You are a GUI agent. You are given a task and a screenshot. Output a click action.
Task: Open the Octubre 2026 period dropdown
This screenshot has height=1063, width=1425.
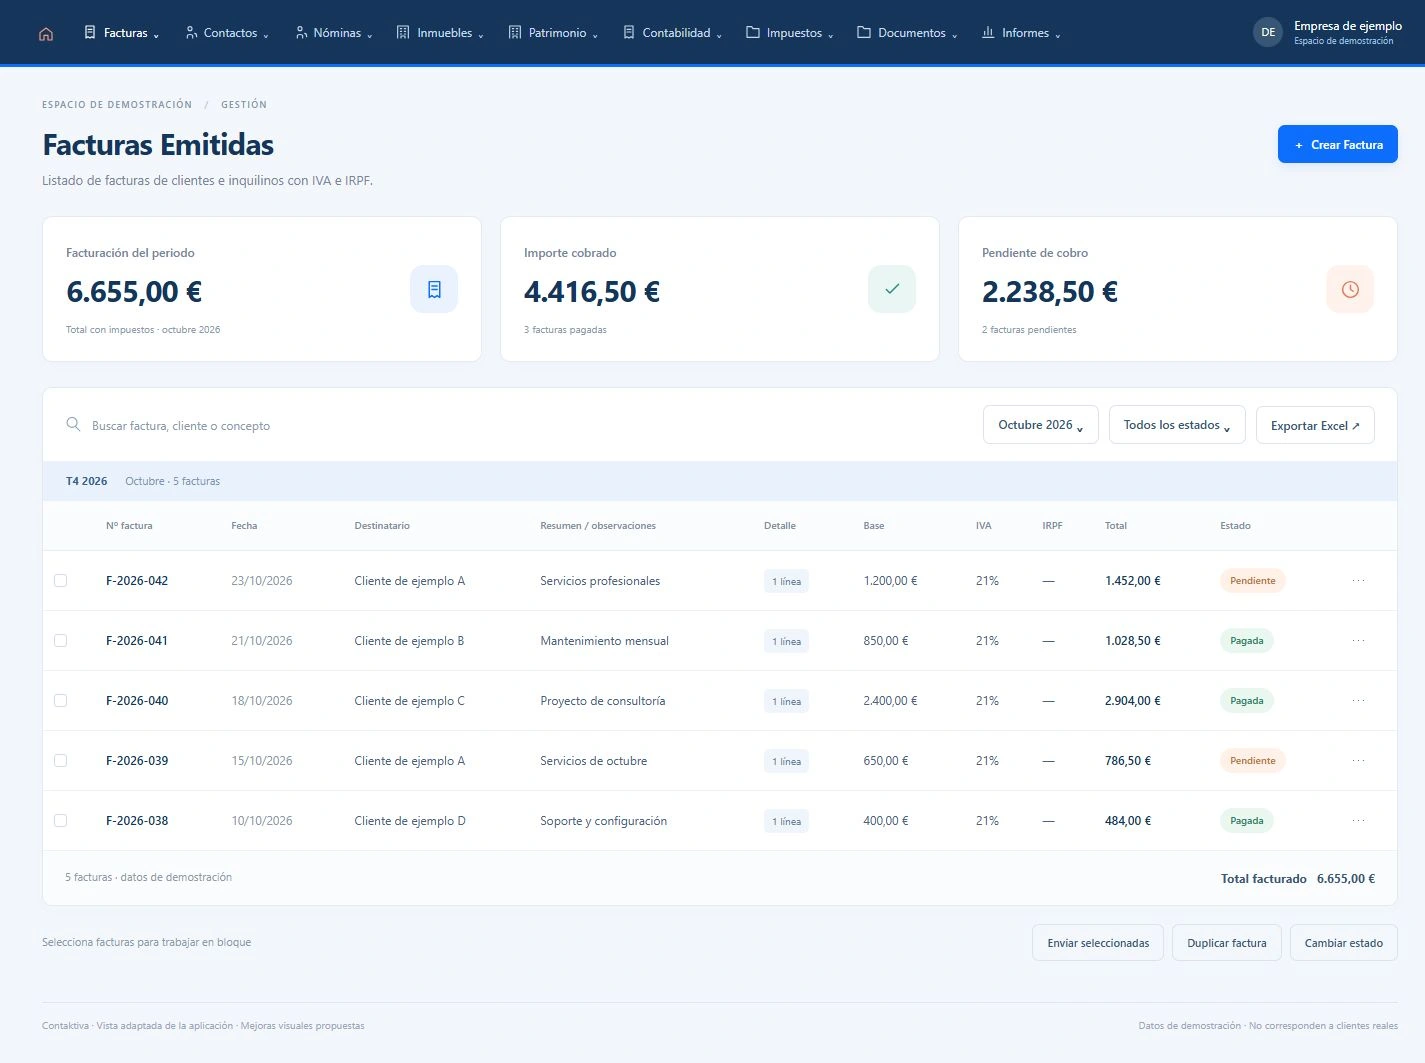click(x=1040, y=425)
